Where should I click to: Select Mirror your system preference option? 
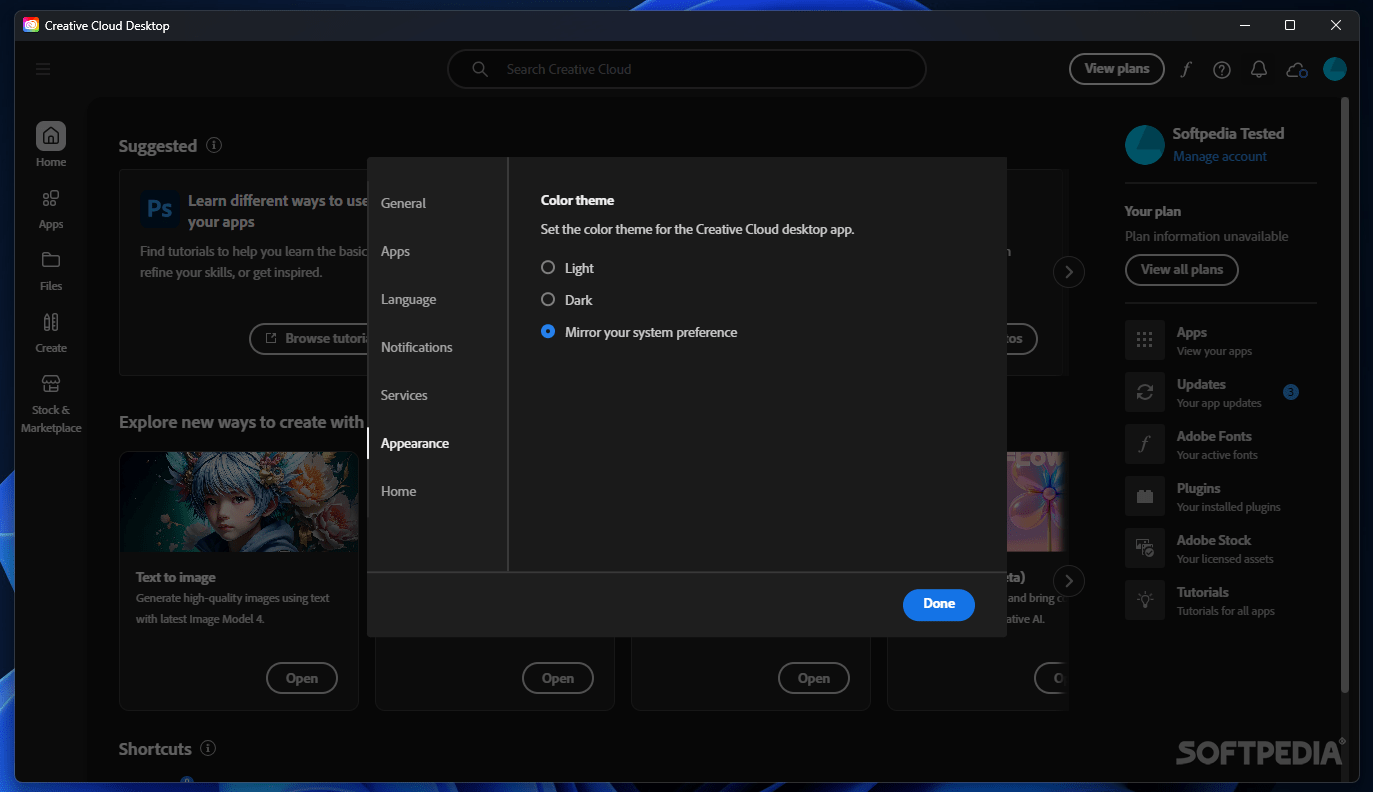548,332
